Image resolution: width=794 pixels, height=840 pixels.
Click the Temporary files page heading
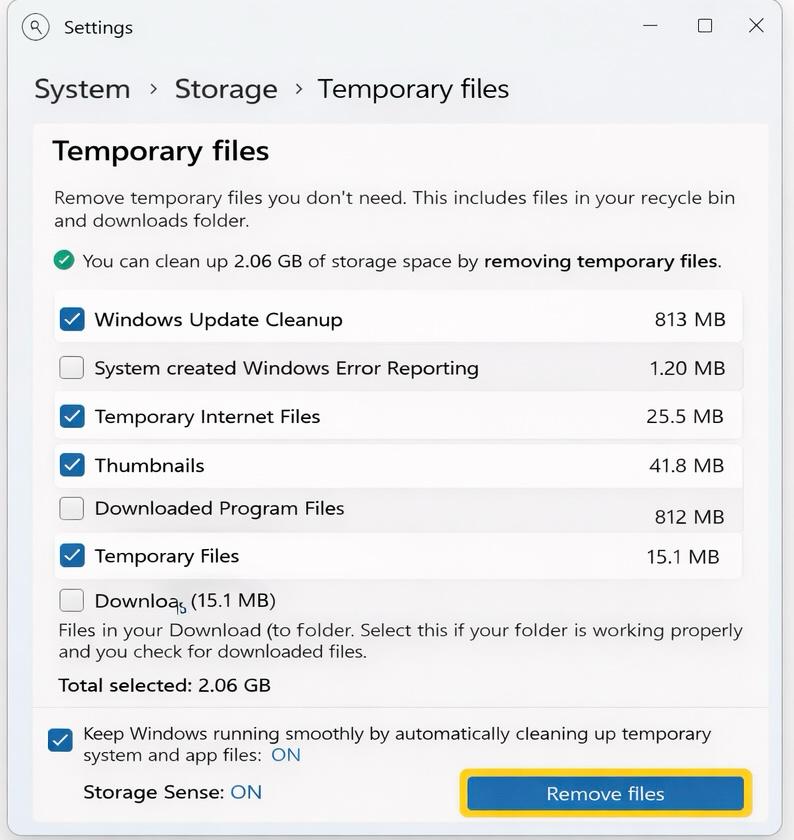click(160, 151)
